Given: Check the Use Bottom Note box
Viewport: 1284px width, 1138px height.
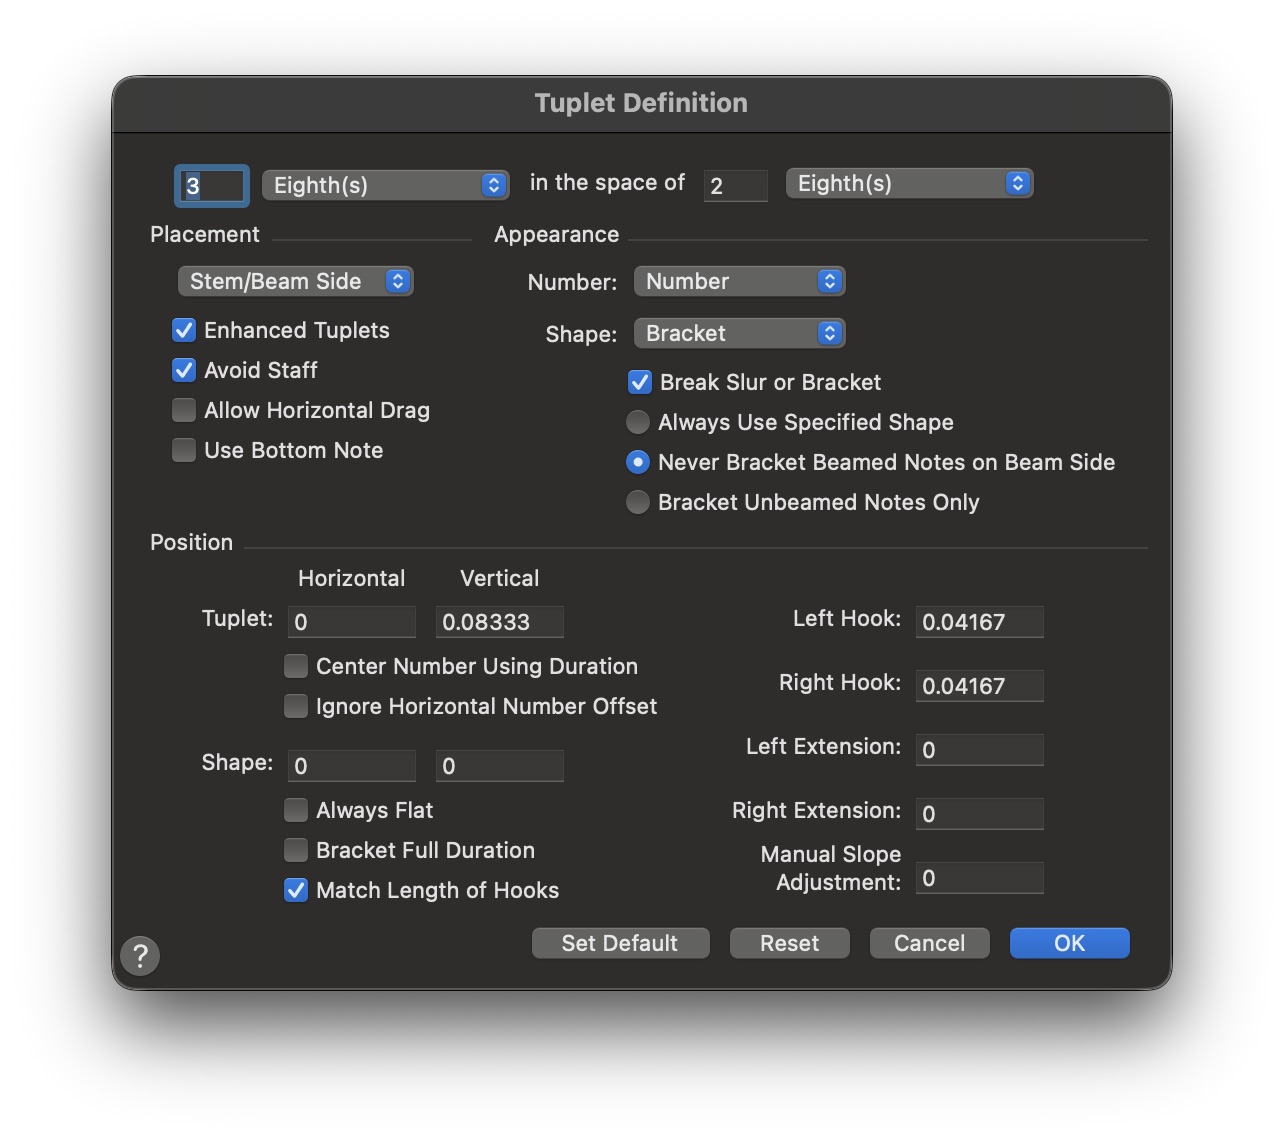Looking at the screenshot, I should (184, 450).
